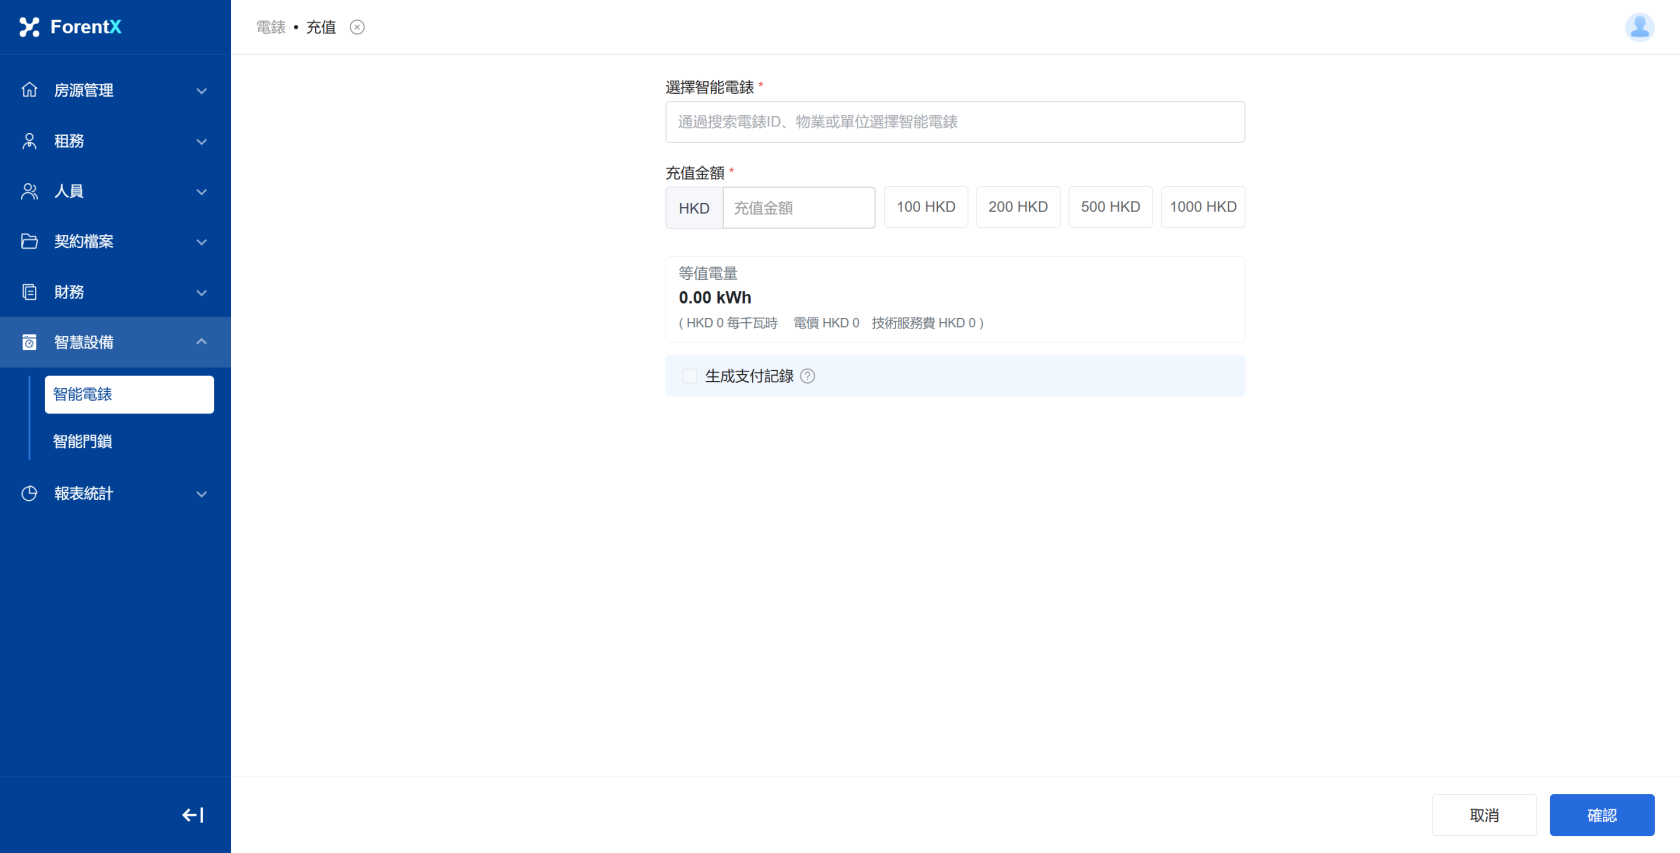Viewport: 1680px width, 853px height.
Task: Click the 充值金額 input field
Action: (798, 208)
